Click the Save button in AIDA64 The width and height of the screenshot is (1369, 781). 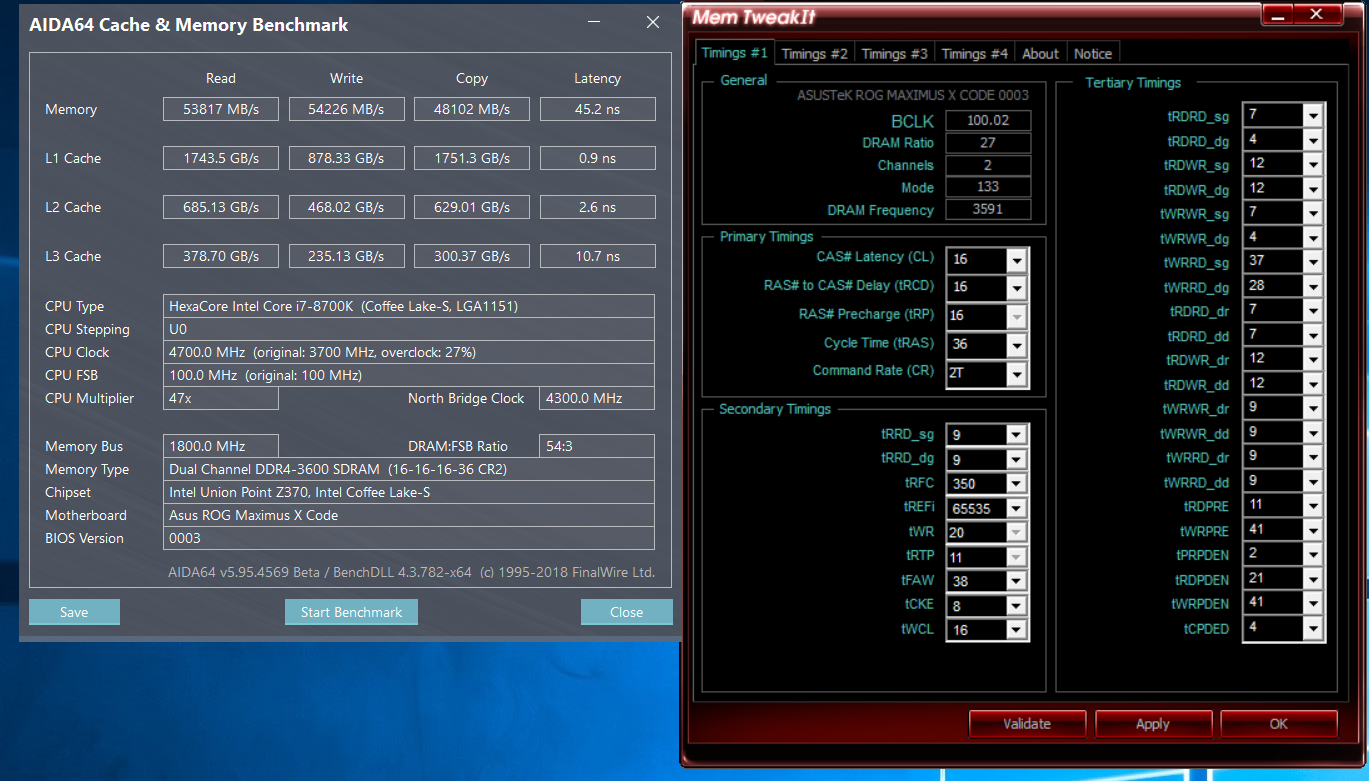click(x=74, y=612)
